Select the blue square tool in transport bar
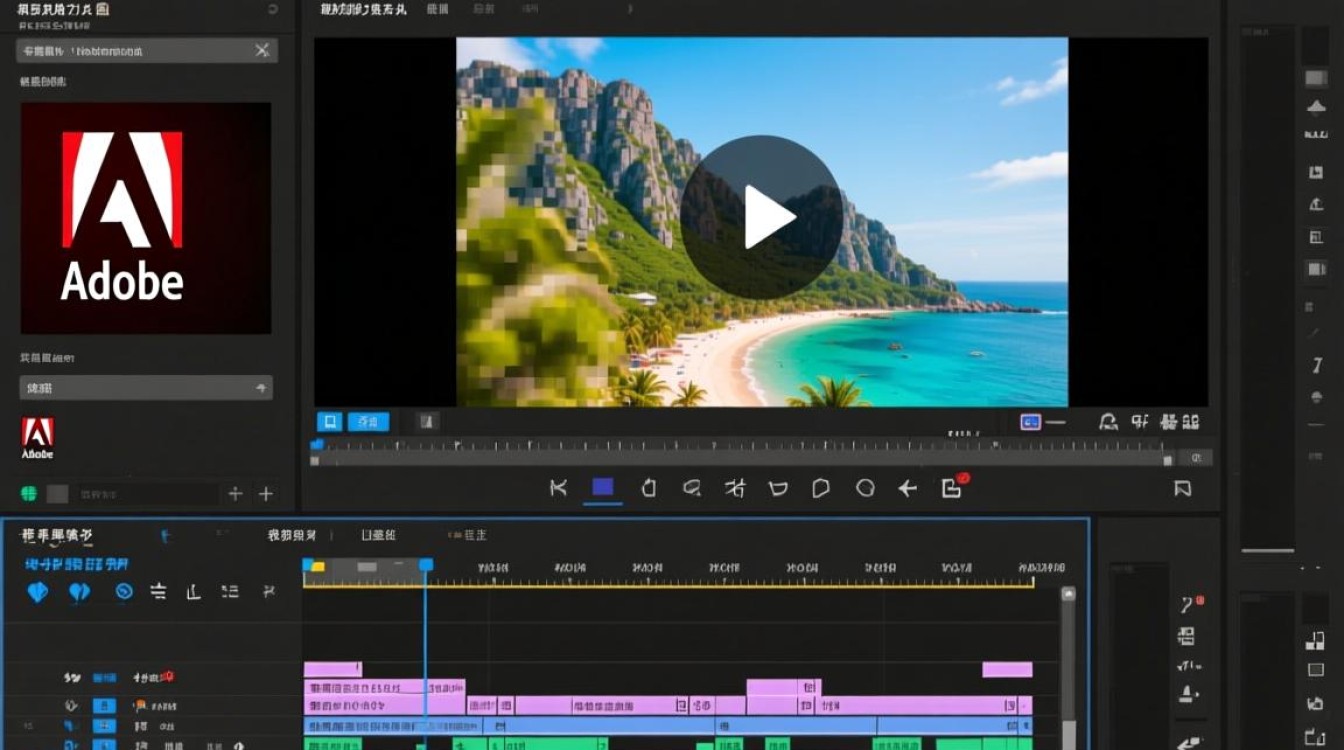 click(602, 487)
